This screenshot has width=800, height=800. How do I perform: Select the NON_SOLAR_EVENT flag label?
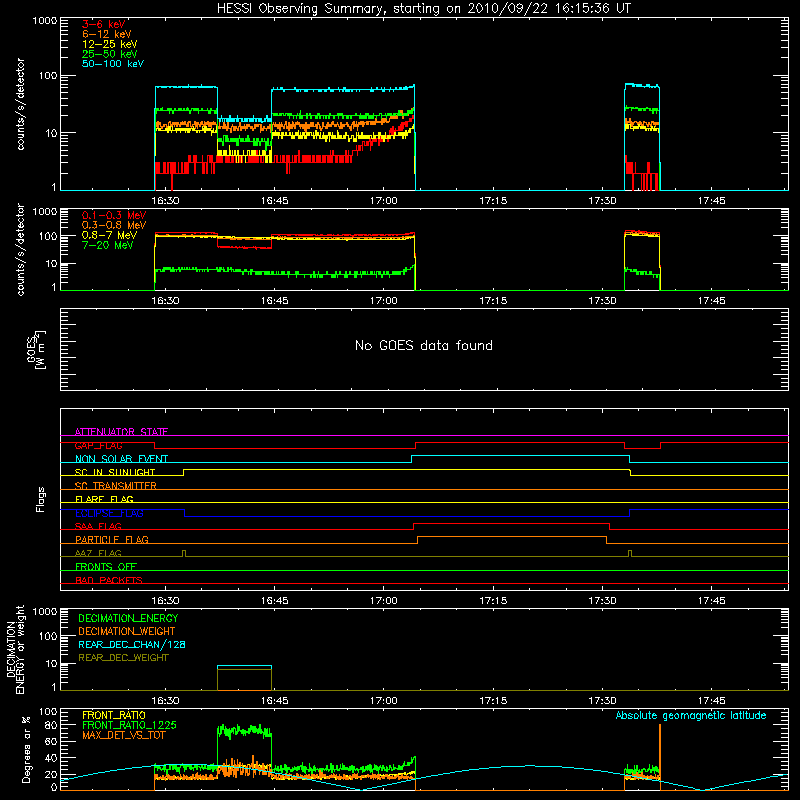(x=121, y=459)
